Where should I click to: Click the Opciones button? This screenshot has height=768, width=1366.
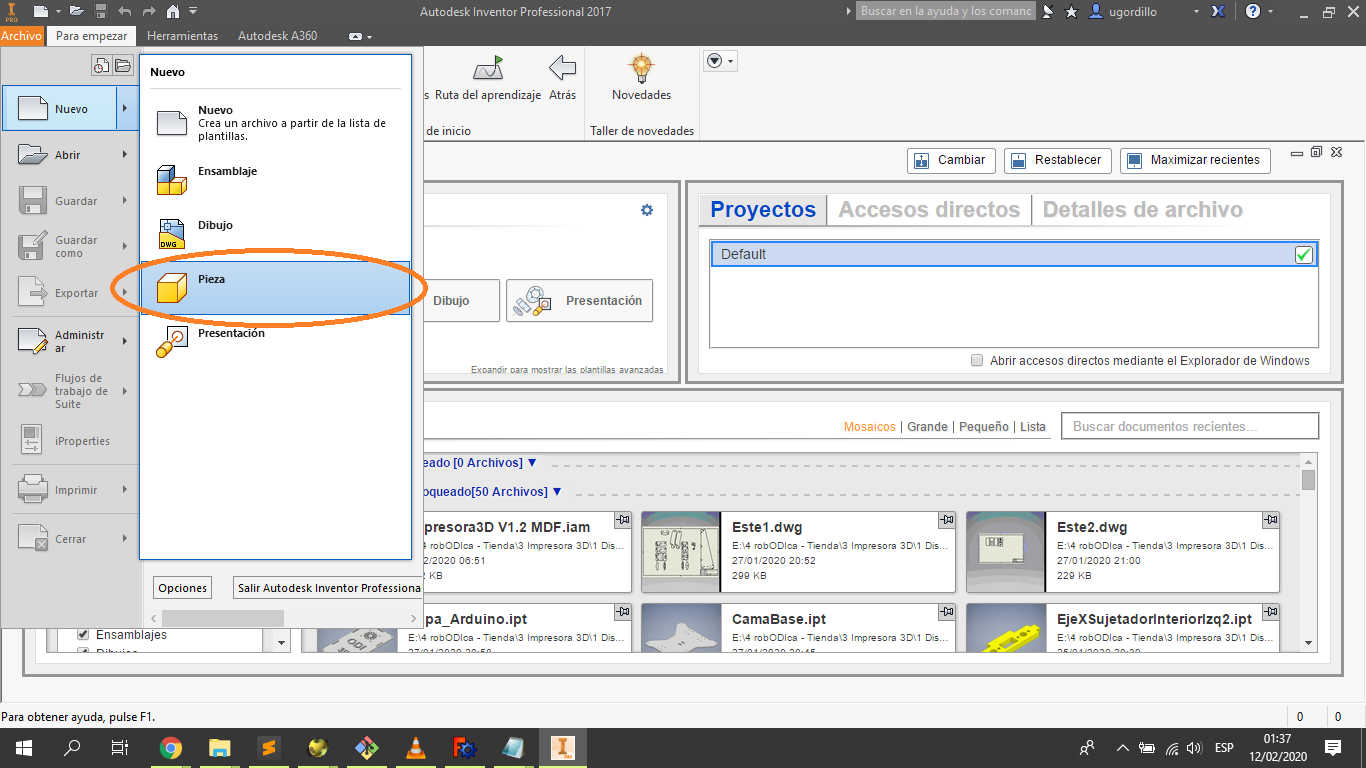(x=182, y=588)
